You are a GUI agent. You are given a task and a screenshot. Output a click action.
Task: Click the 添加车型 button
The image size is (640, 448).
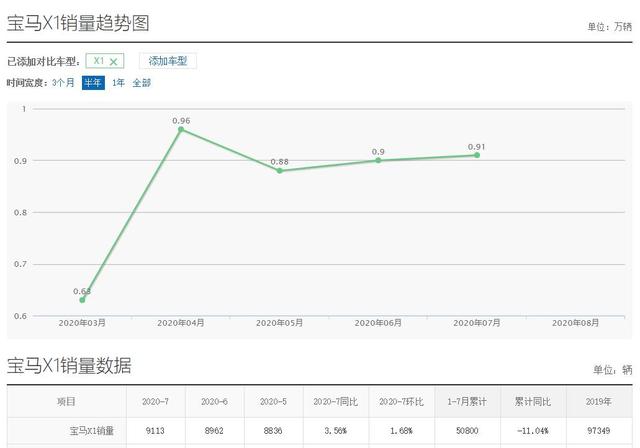(x=168, y=61)
